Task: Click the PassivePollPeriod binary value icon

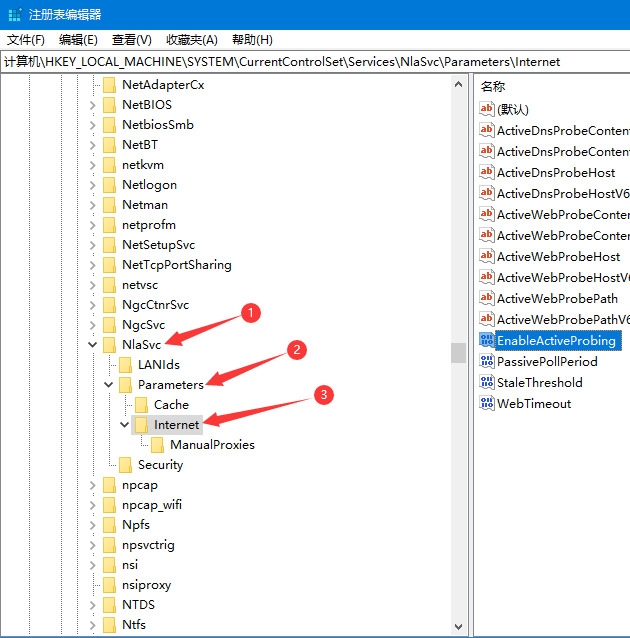Action: coord(487,362)
